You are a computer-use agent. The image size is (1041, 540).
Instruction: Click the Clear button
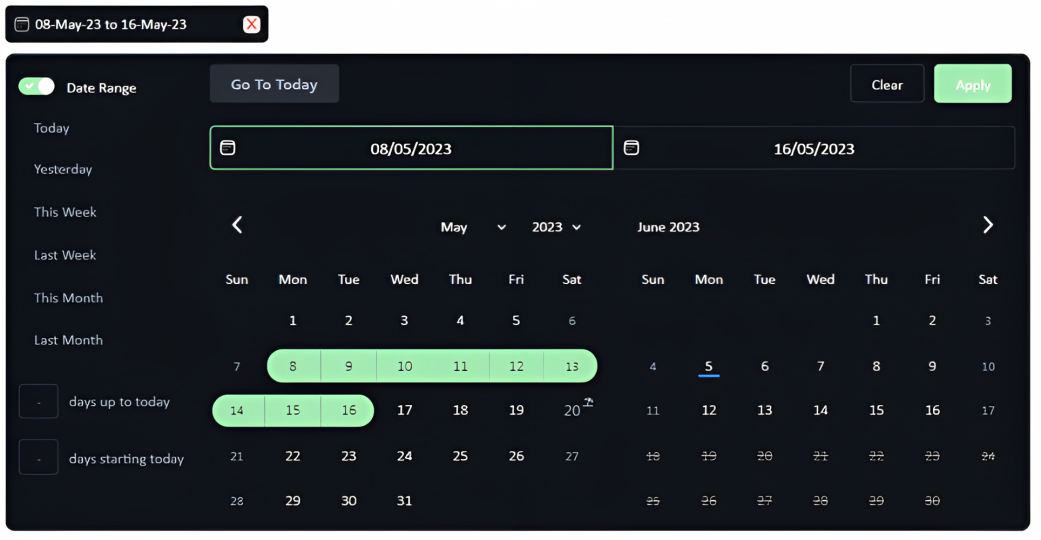point(886,84)
